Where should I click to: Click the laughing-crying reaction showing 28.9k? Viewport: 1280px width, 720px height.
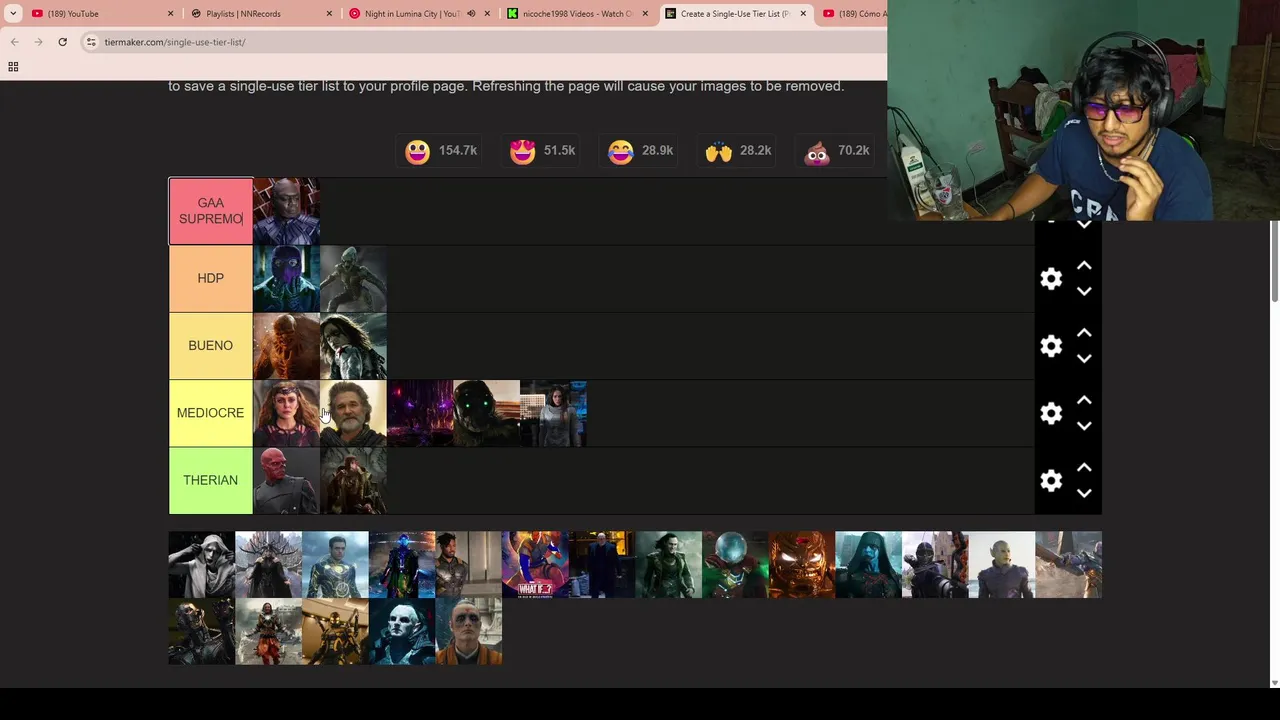[x=640, y=151]
